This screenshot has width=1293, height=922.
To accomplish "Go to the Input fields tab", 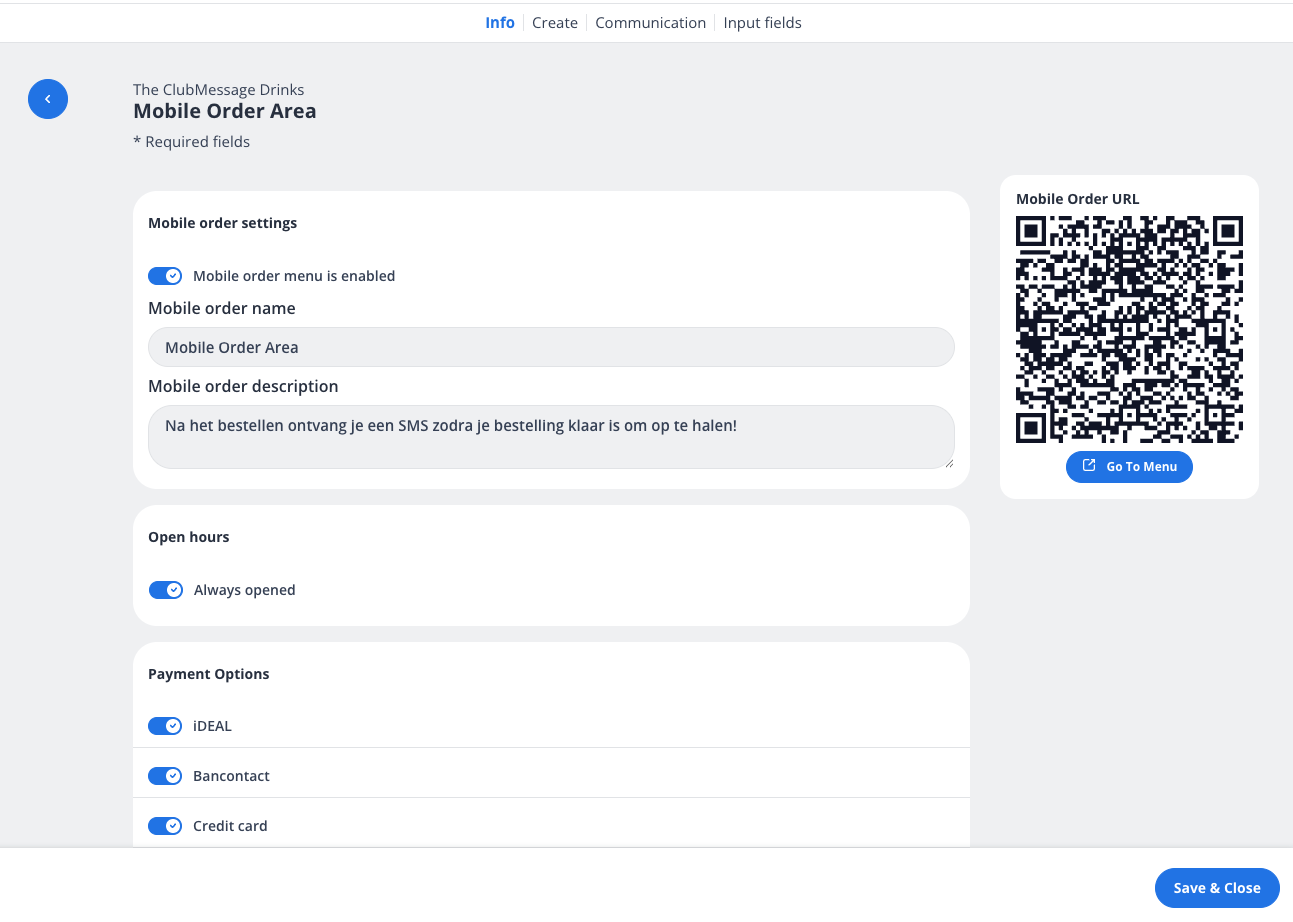I will coord(762,22).
